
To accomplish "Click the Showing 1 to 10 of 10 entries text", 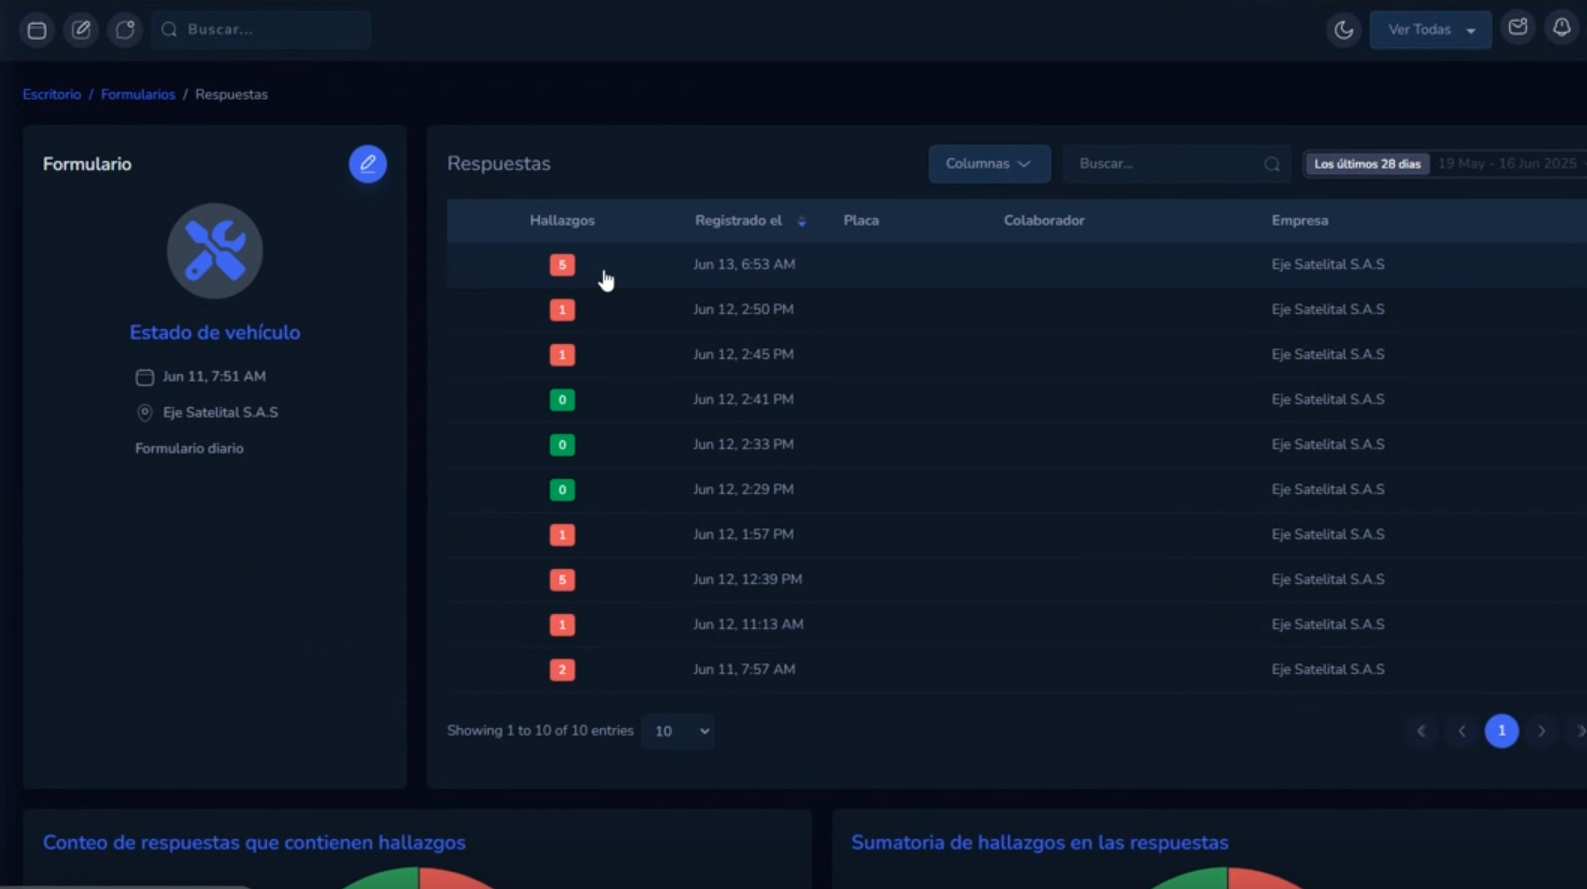I will pyautogui.click(x=540, y=730).
